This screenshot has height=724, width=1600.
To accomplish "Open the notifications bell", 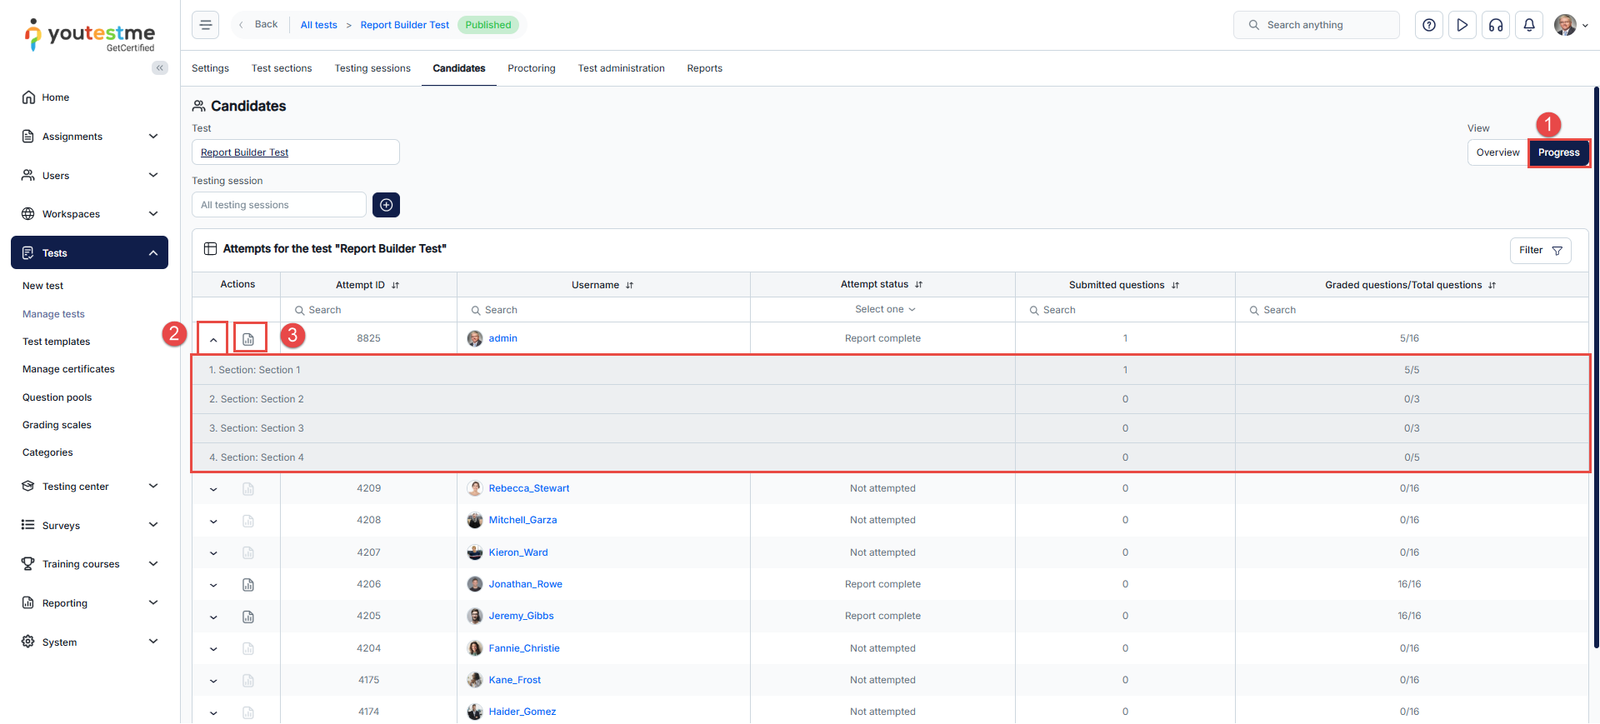I will pyautogui.click(x=1529, y=25).
